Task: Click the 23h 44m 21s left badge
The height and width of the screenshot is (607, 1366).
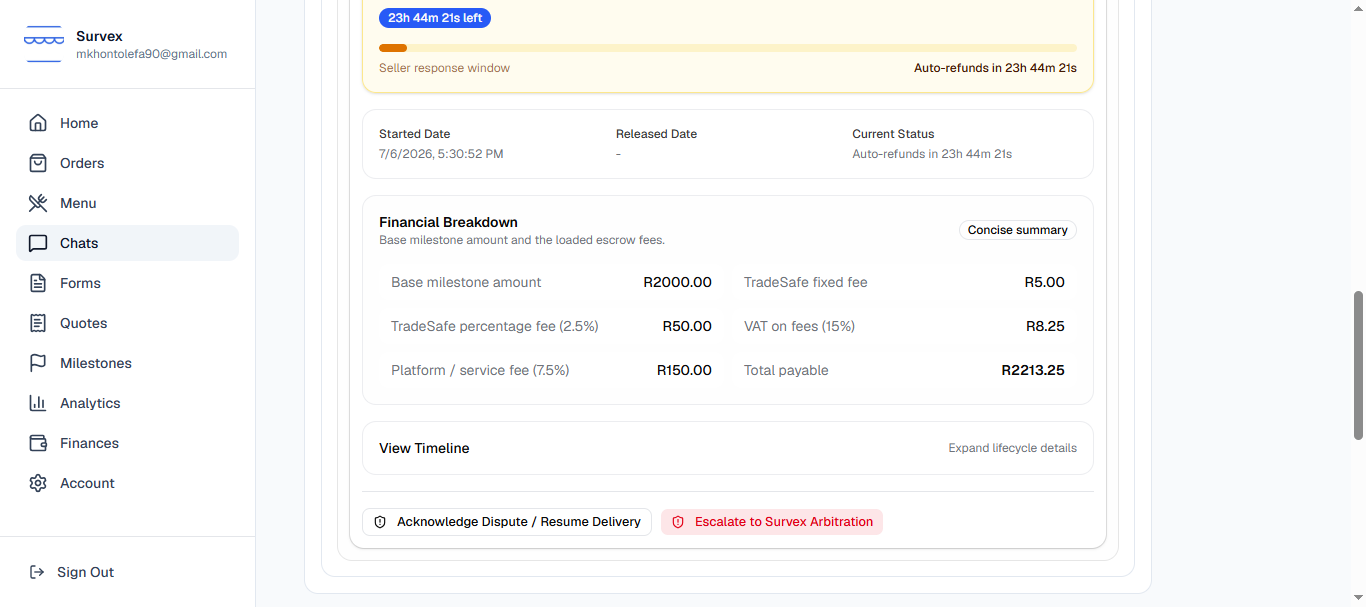Action: pos(435,18)
